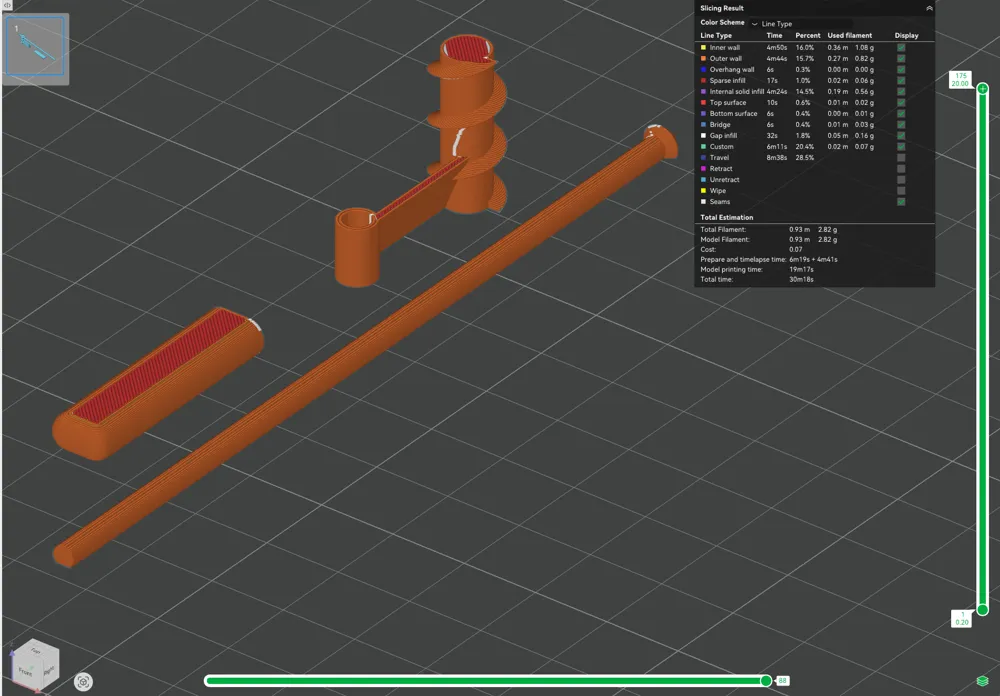Viewport: 1000px width, 696px height.
Task: Click the 1 / 0.20 bottom layer label
Action: [962, 618]
